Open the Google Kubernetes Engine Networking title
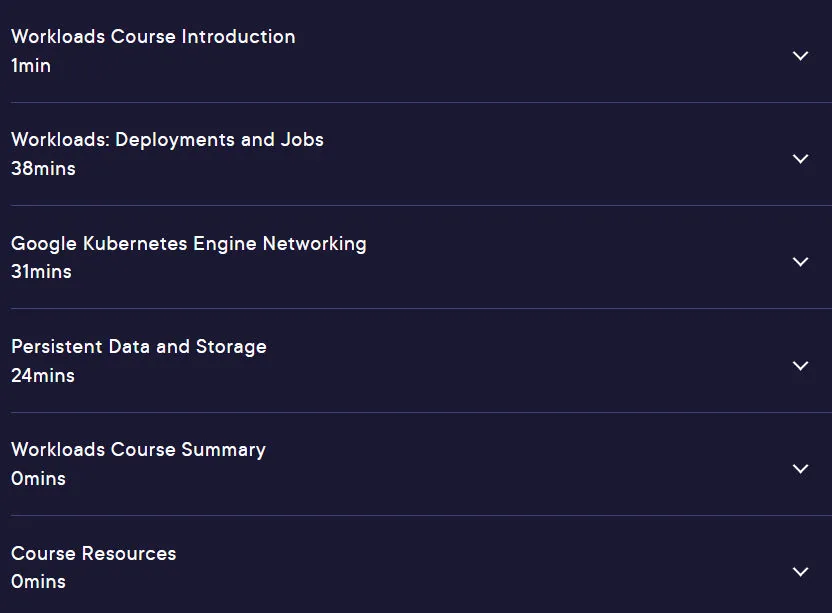Image resolution: width=832 pixels, height=613 pixels. pos(189,244)
